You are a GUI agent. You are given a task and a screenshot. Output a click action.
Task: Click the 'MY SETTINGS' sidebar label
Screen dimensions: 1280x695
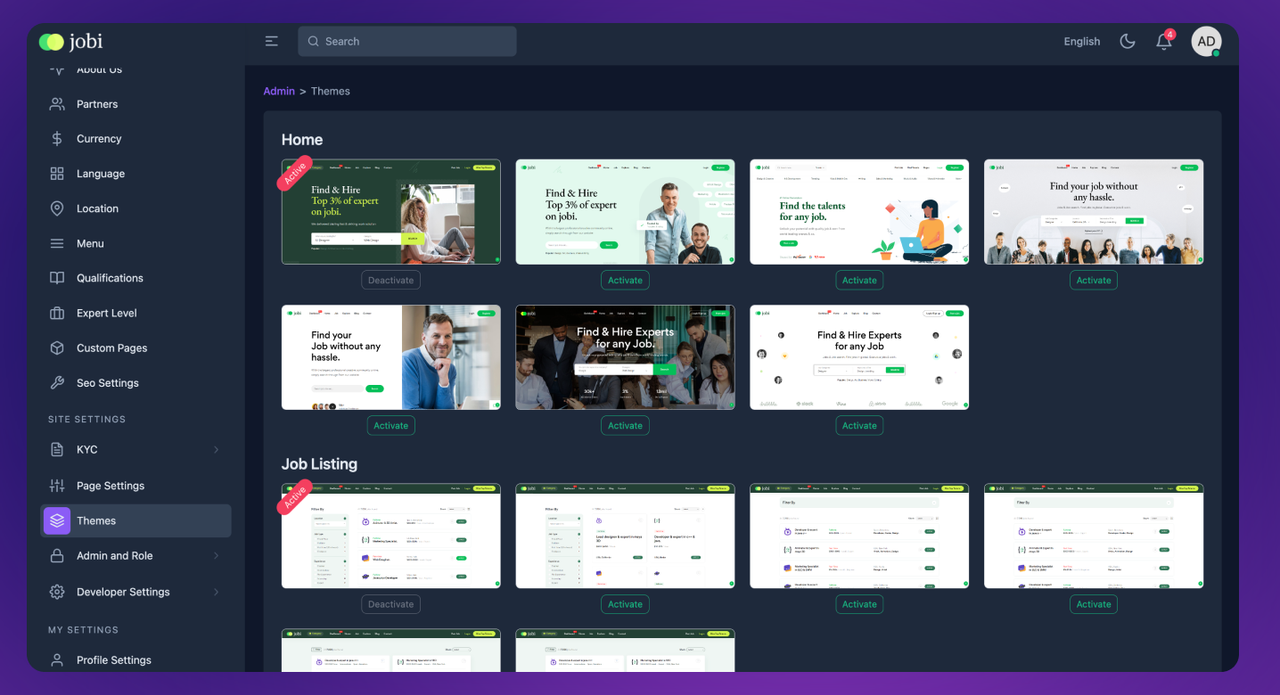[x=83, y=630]
